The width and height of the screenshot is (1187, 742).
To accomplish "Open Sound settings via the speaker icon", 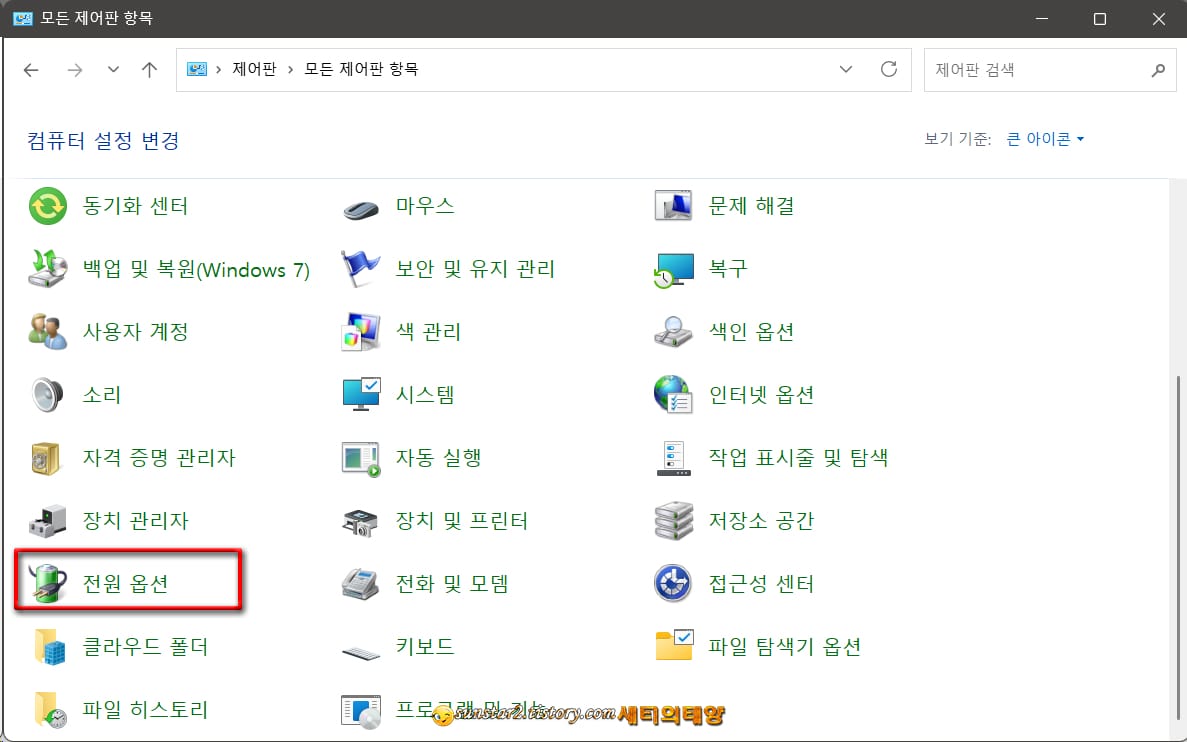I will 45,394.
